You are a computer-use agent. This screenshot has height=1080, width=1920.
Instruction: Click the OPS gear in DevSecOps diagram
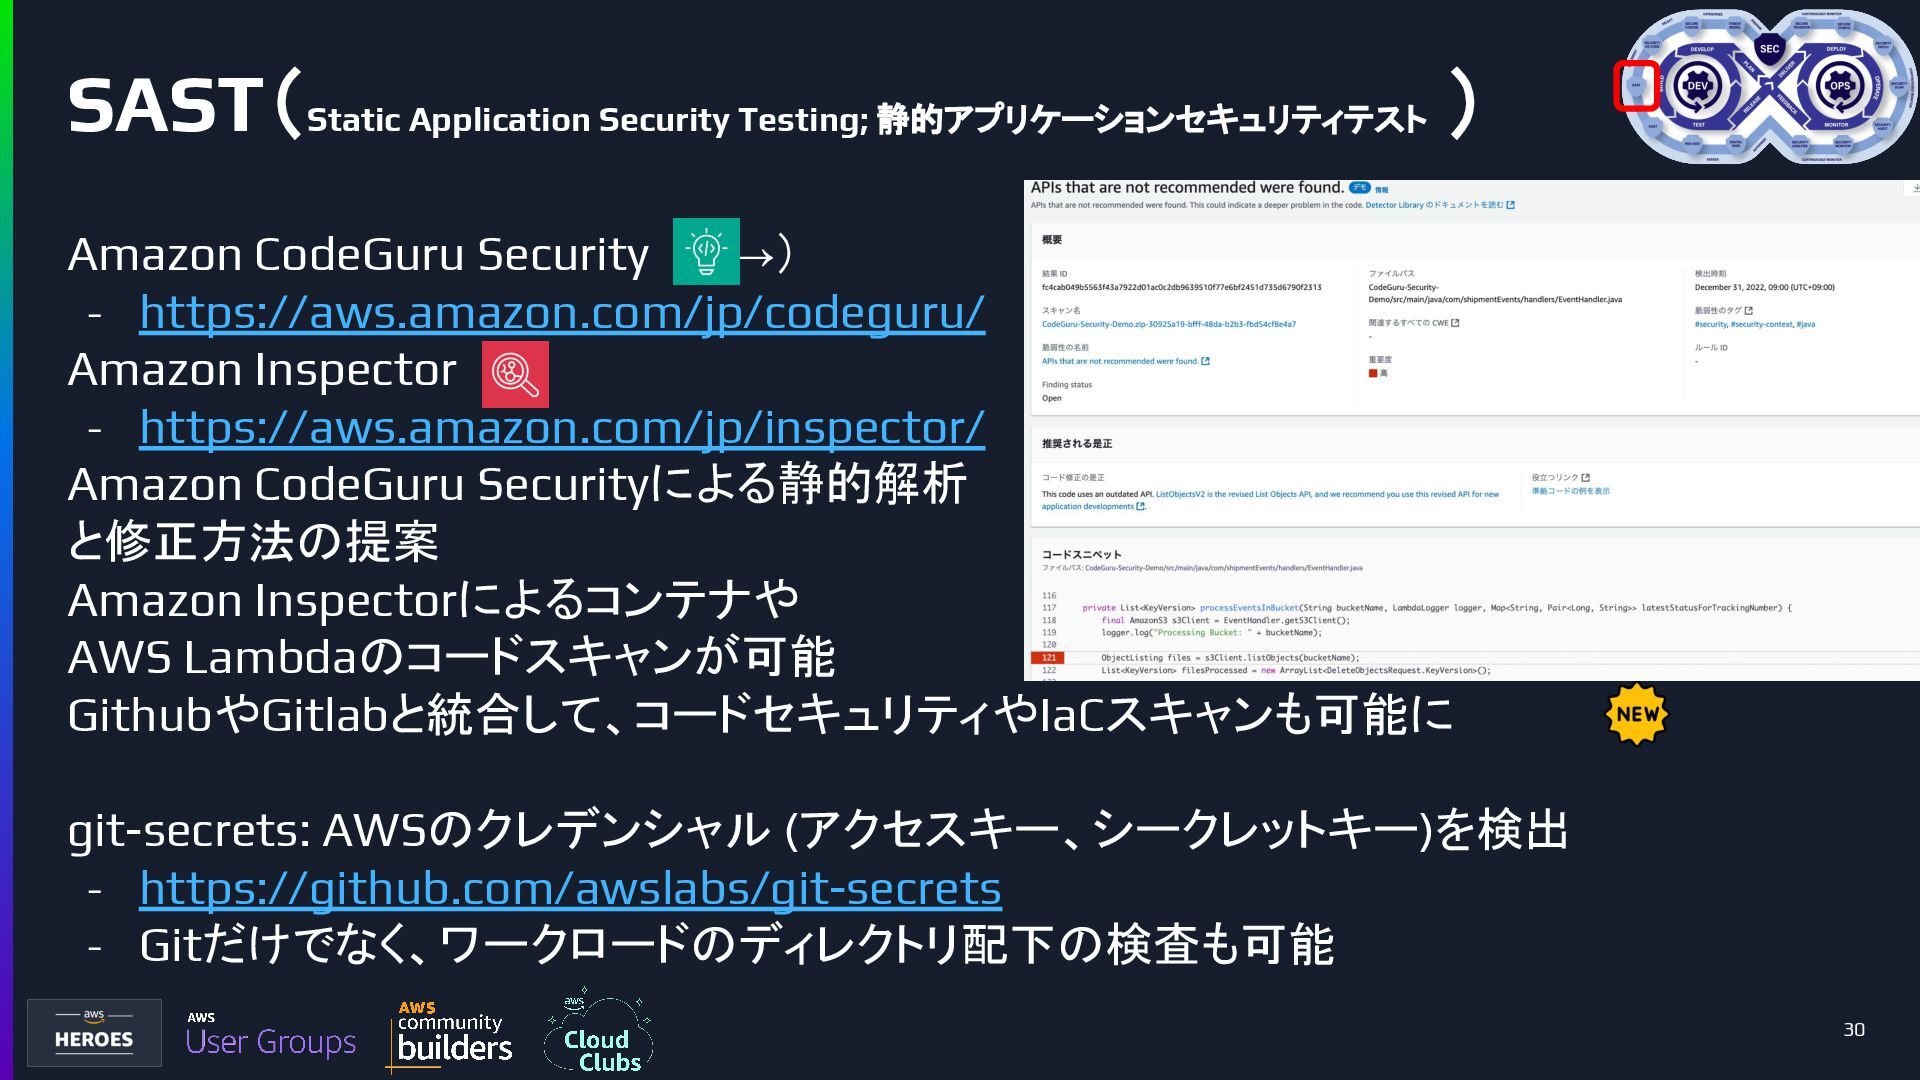[x=1839, y=86]
